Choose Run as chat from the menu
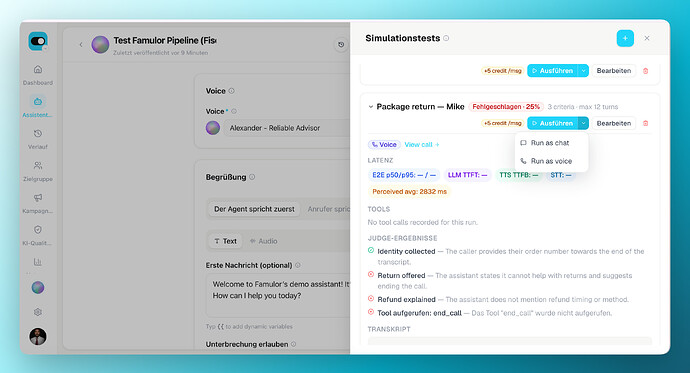This screenshot has width=690, height=373. (x=551, y=143)
